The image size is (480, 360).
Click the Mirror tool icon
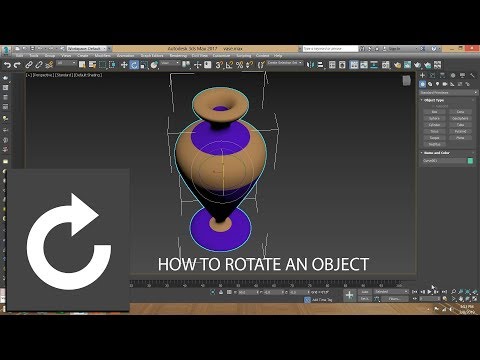pos(310,65)
